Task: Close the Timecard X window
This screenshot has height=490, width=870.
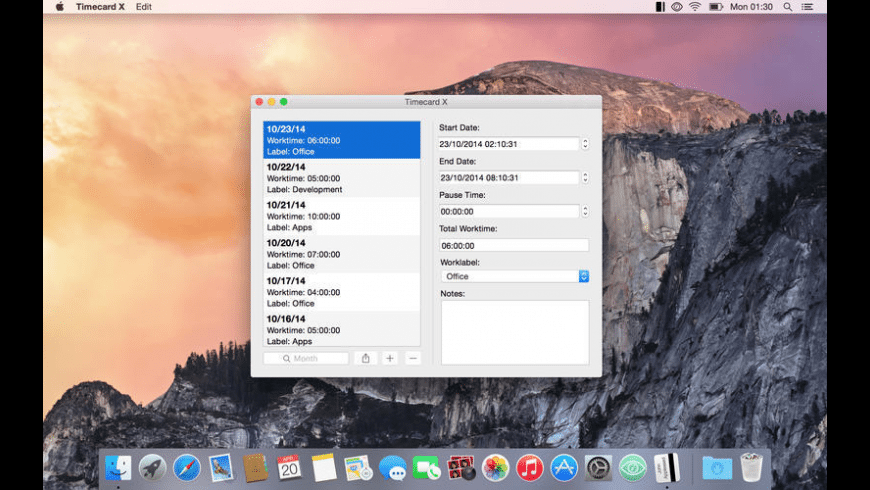Action: click(259, 102)
